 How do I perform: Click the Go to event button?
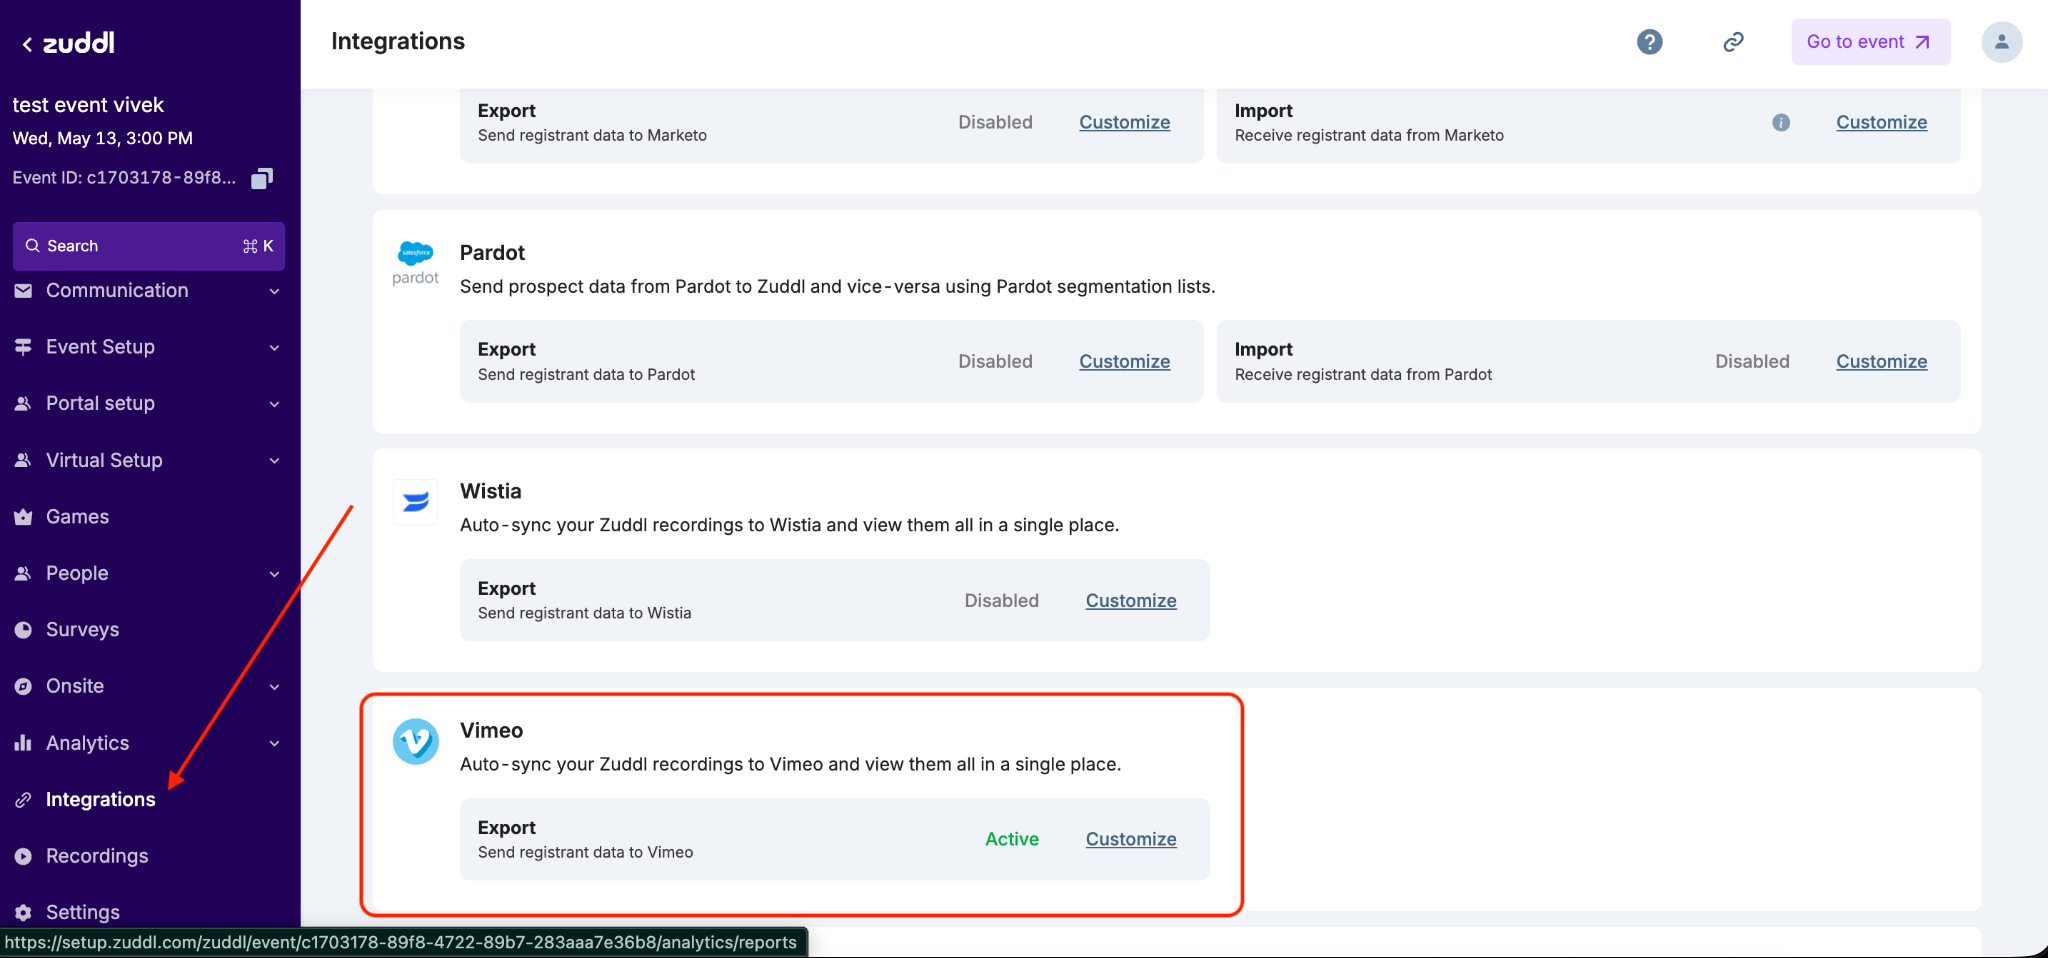[1870, 42]
